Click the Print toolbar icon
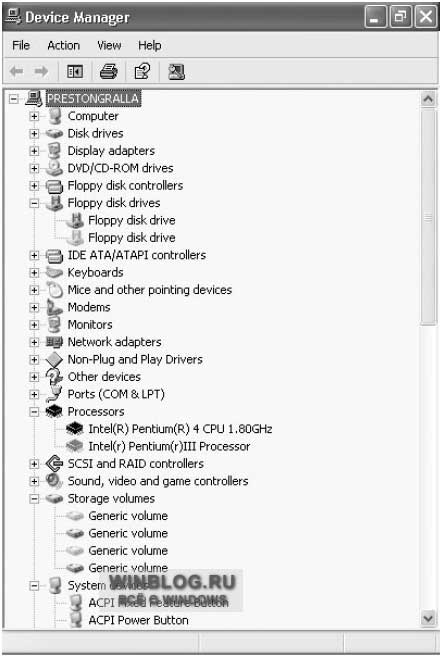 (109, 72)
